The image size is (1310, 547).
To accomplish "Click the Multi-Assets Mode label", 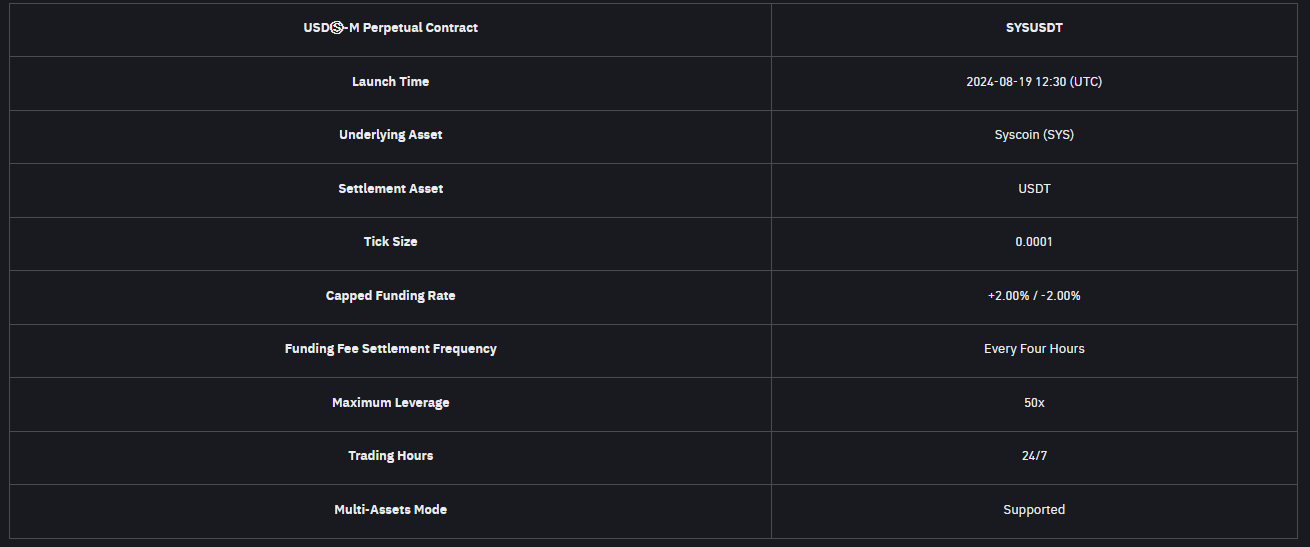I will pos(390,510).
